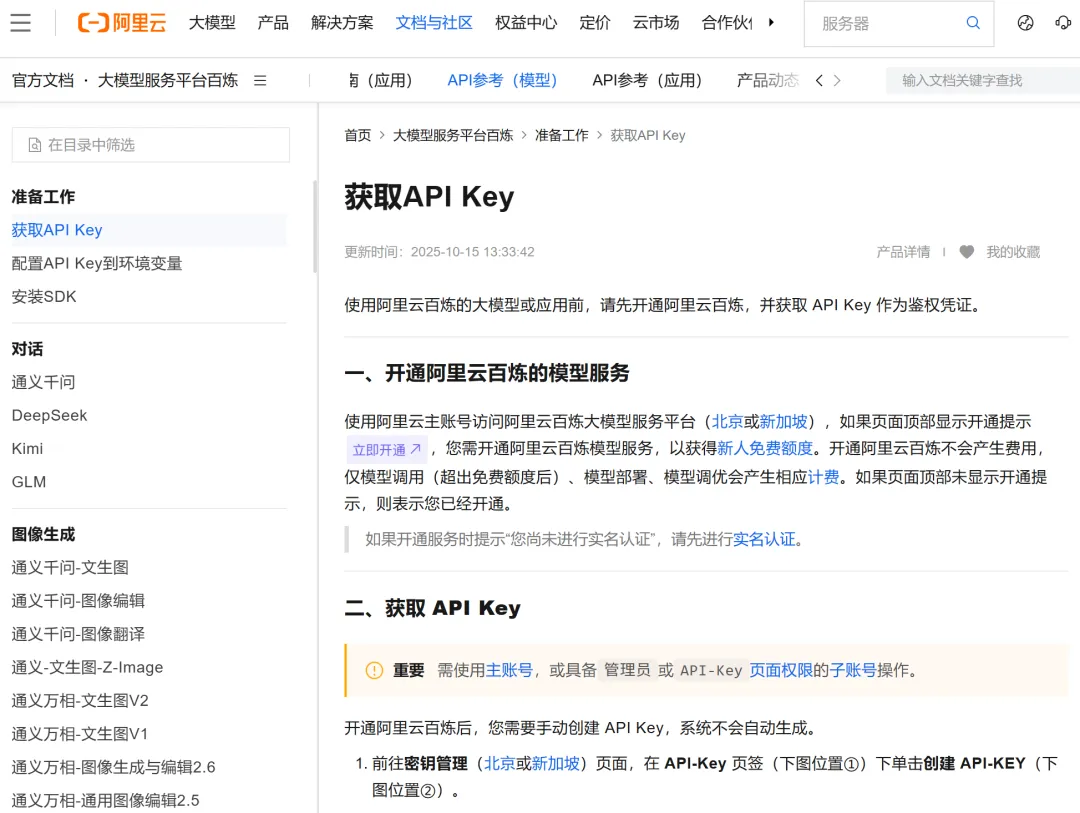The image size is (1080, 813).
Task: Click the cloud console icon at top right
Action: coord(1063,23)
